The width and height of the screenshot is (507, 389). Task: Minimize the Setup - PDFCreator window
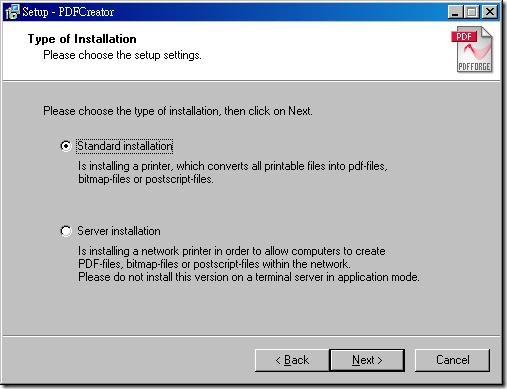(x=455, y=12)
